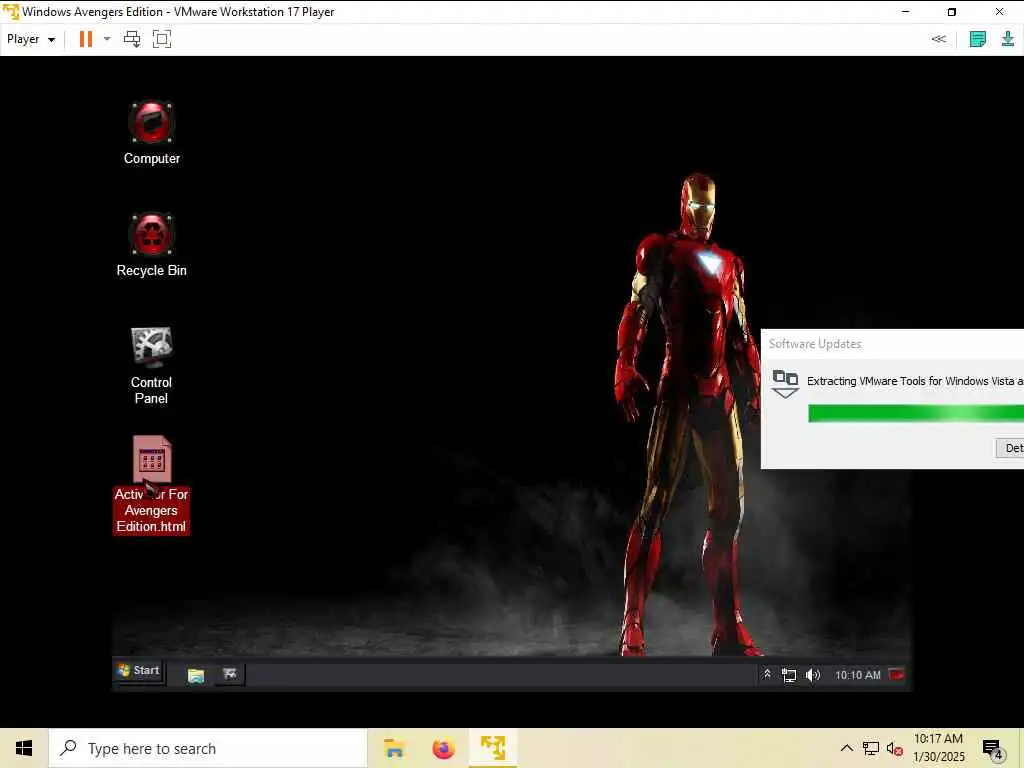Show hidden guest tray icons
Screen dimensions: 1024x768
coord(767,674)
